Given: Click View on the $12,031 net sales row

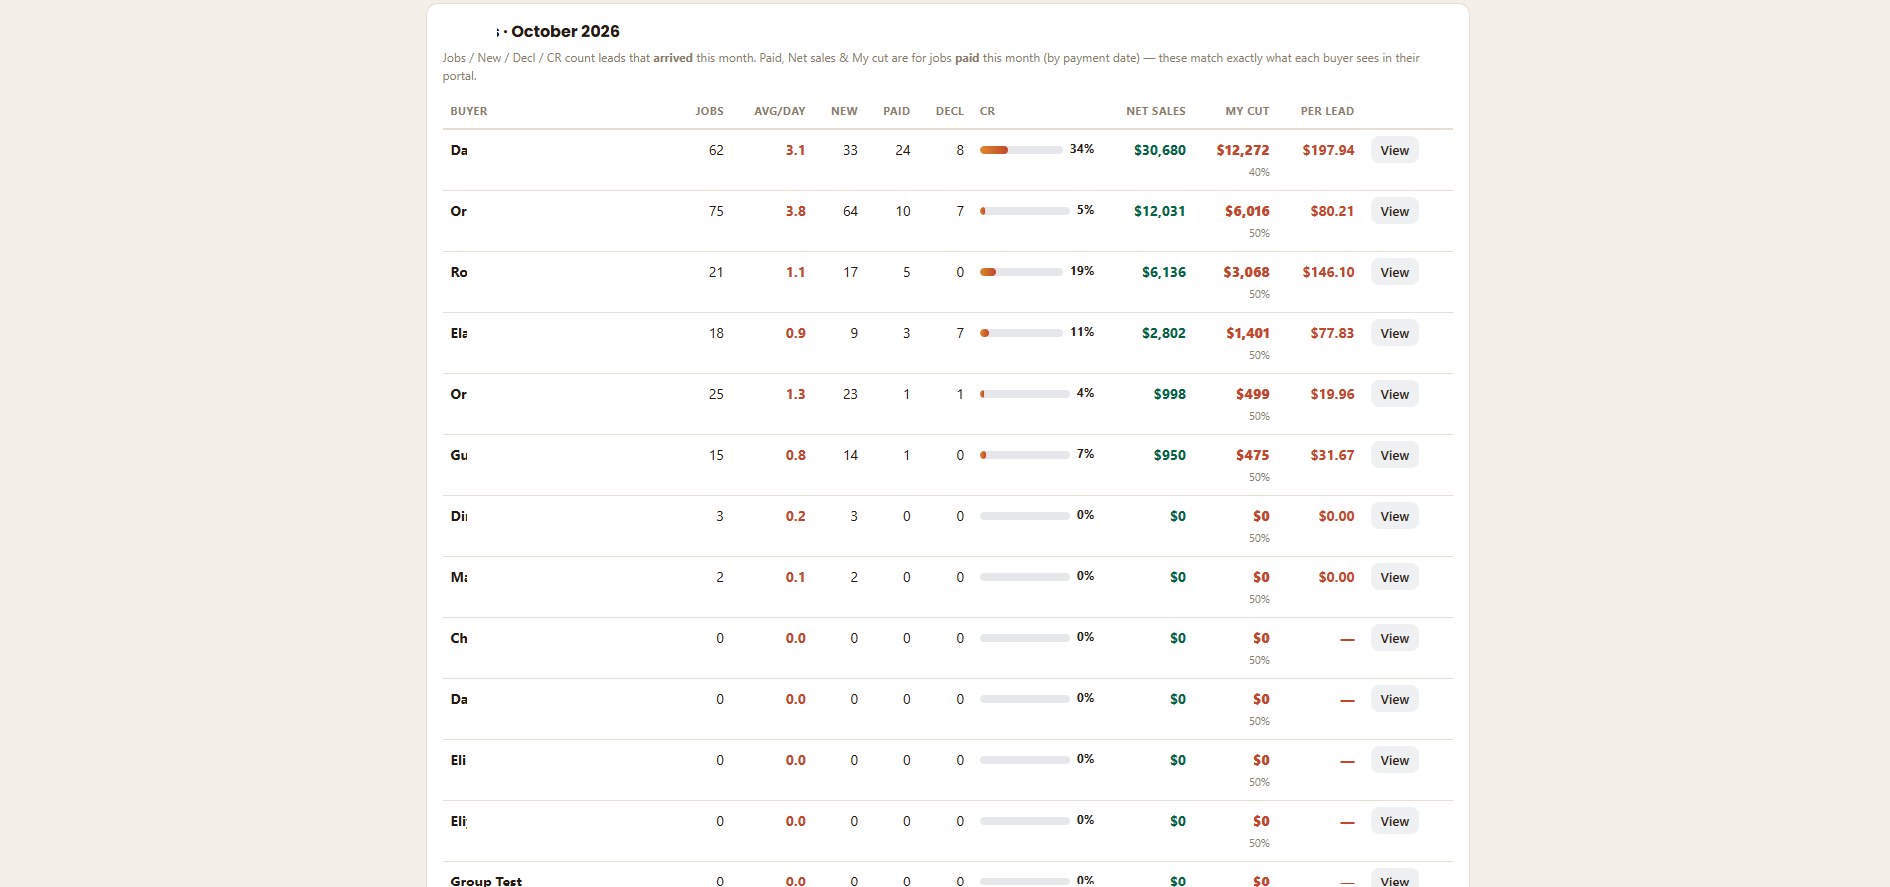Looking at the screenshot, I should [1394, 211].
